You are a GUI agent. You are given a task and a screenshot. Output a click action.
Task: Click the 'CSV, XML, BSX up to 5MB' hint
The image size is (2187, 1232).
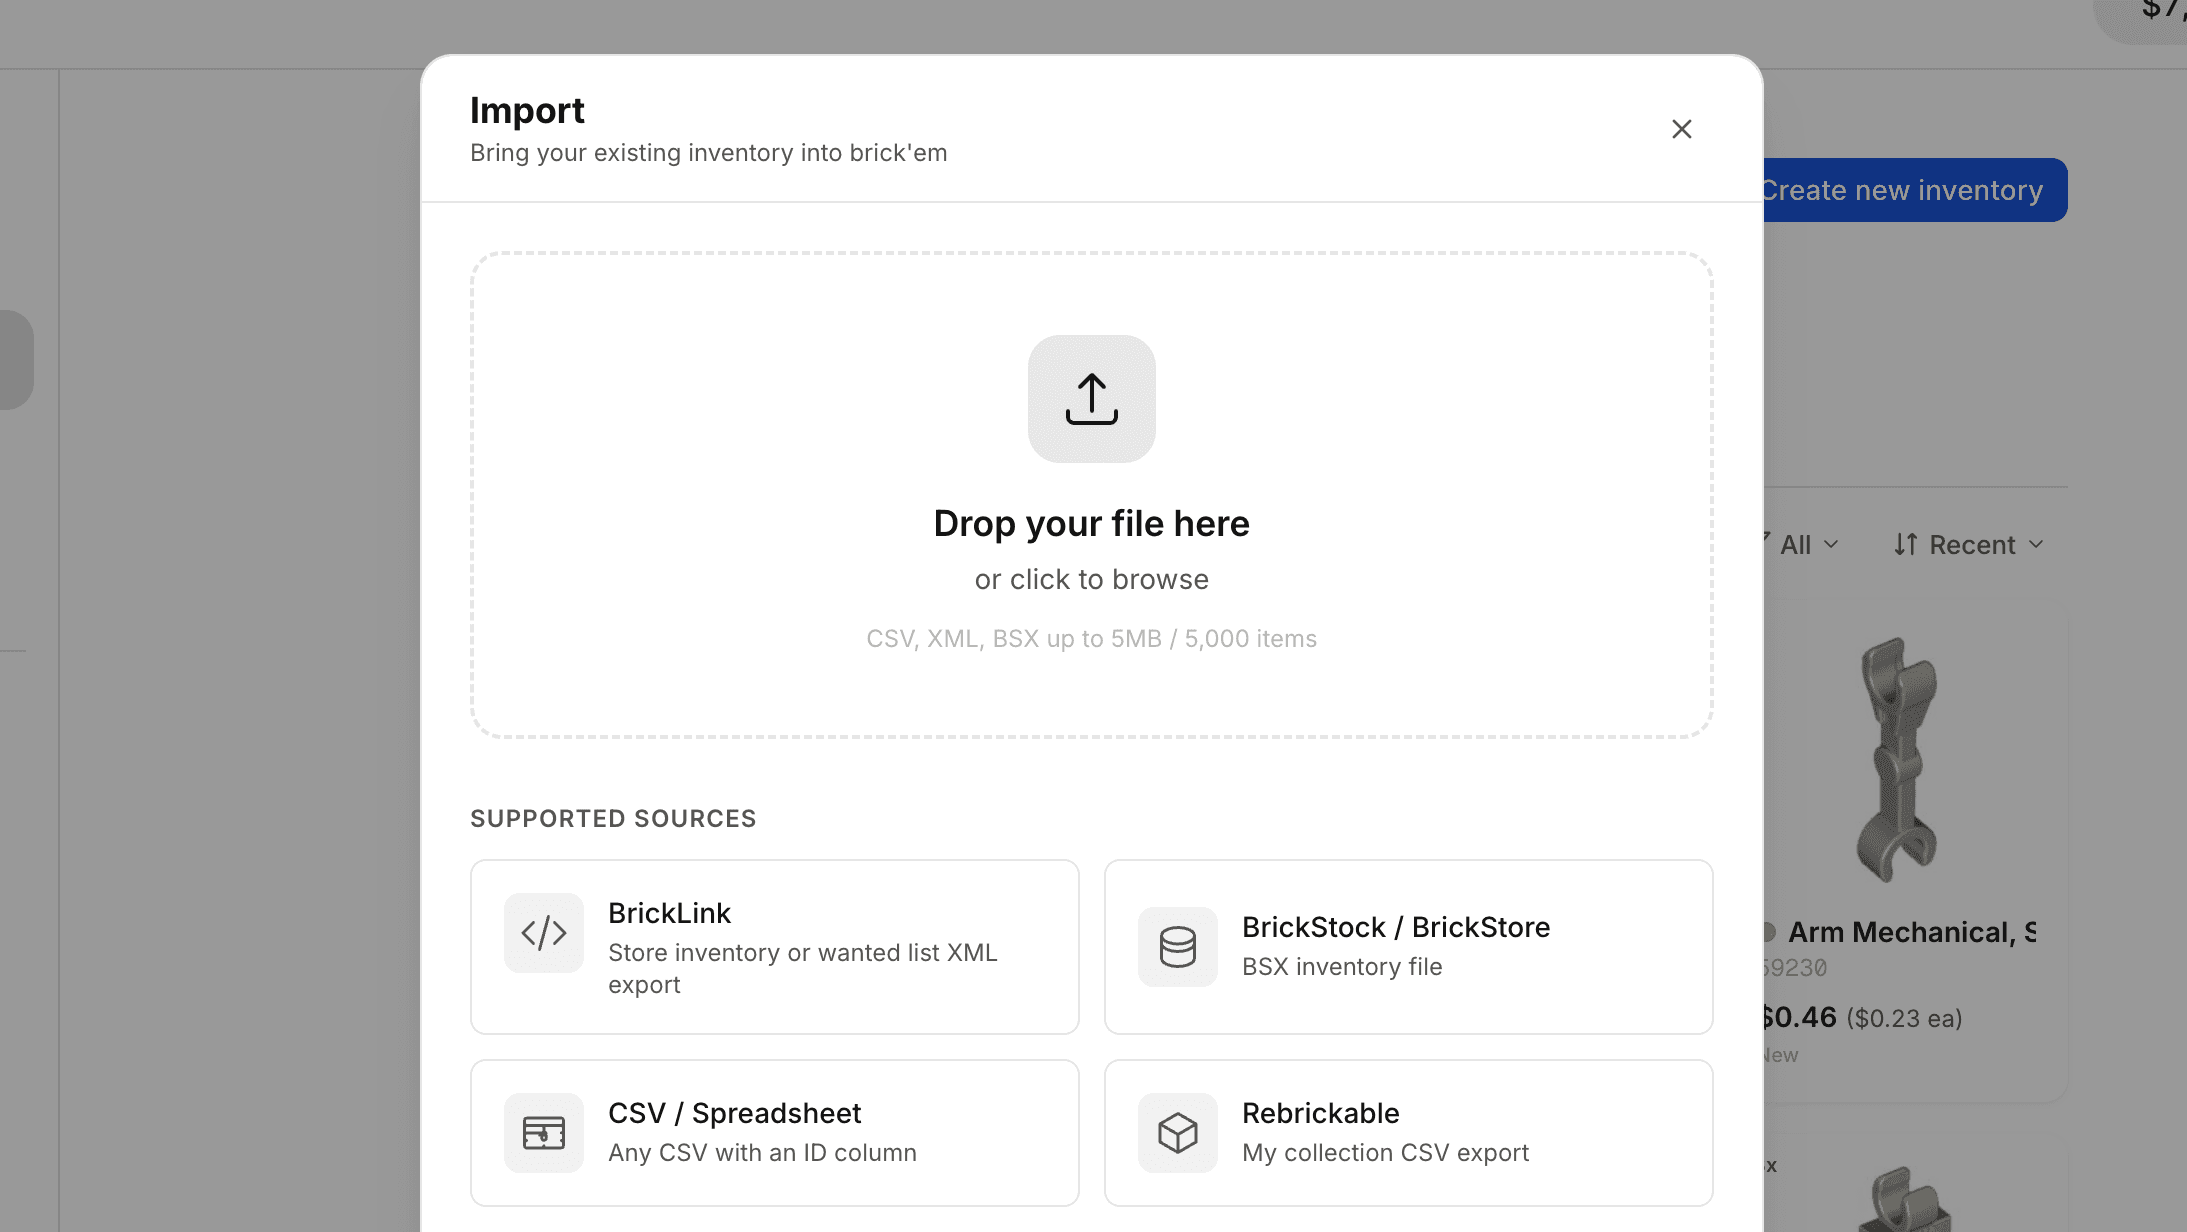(x=1092, y=639)
